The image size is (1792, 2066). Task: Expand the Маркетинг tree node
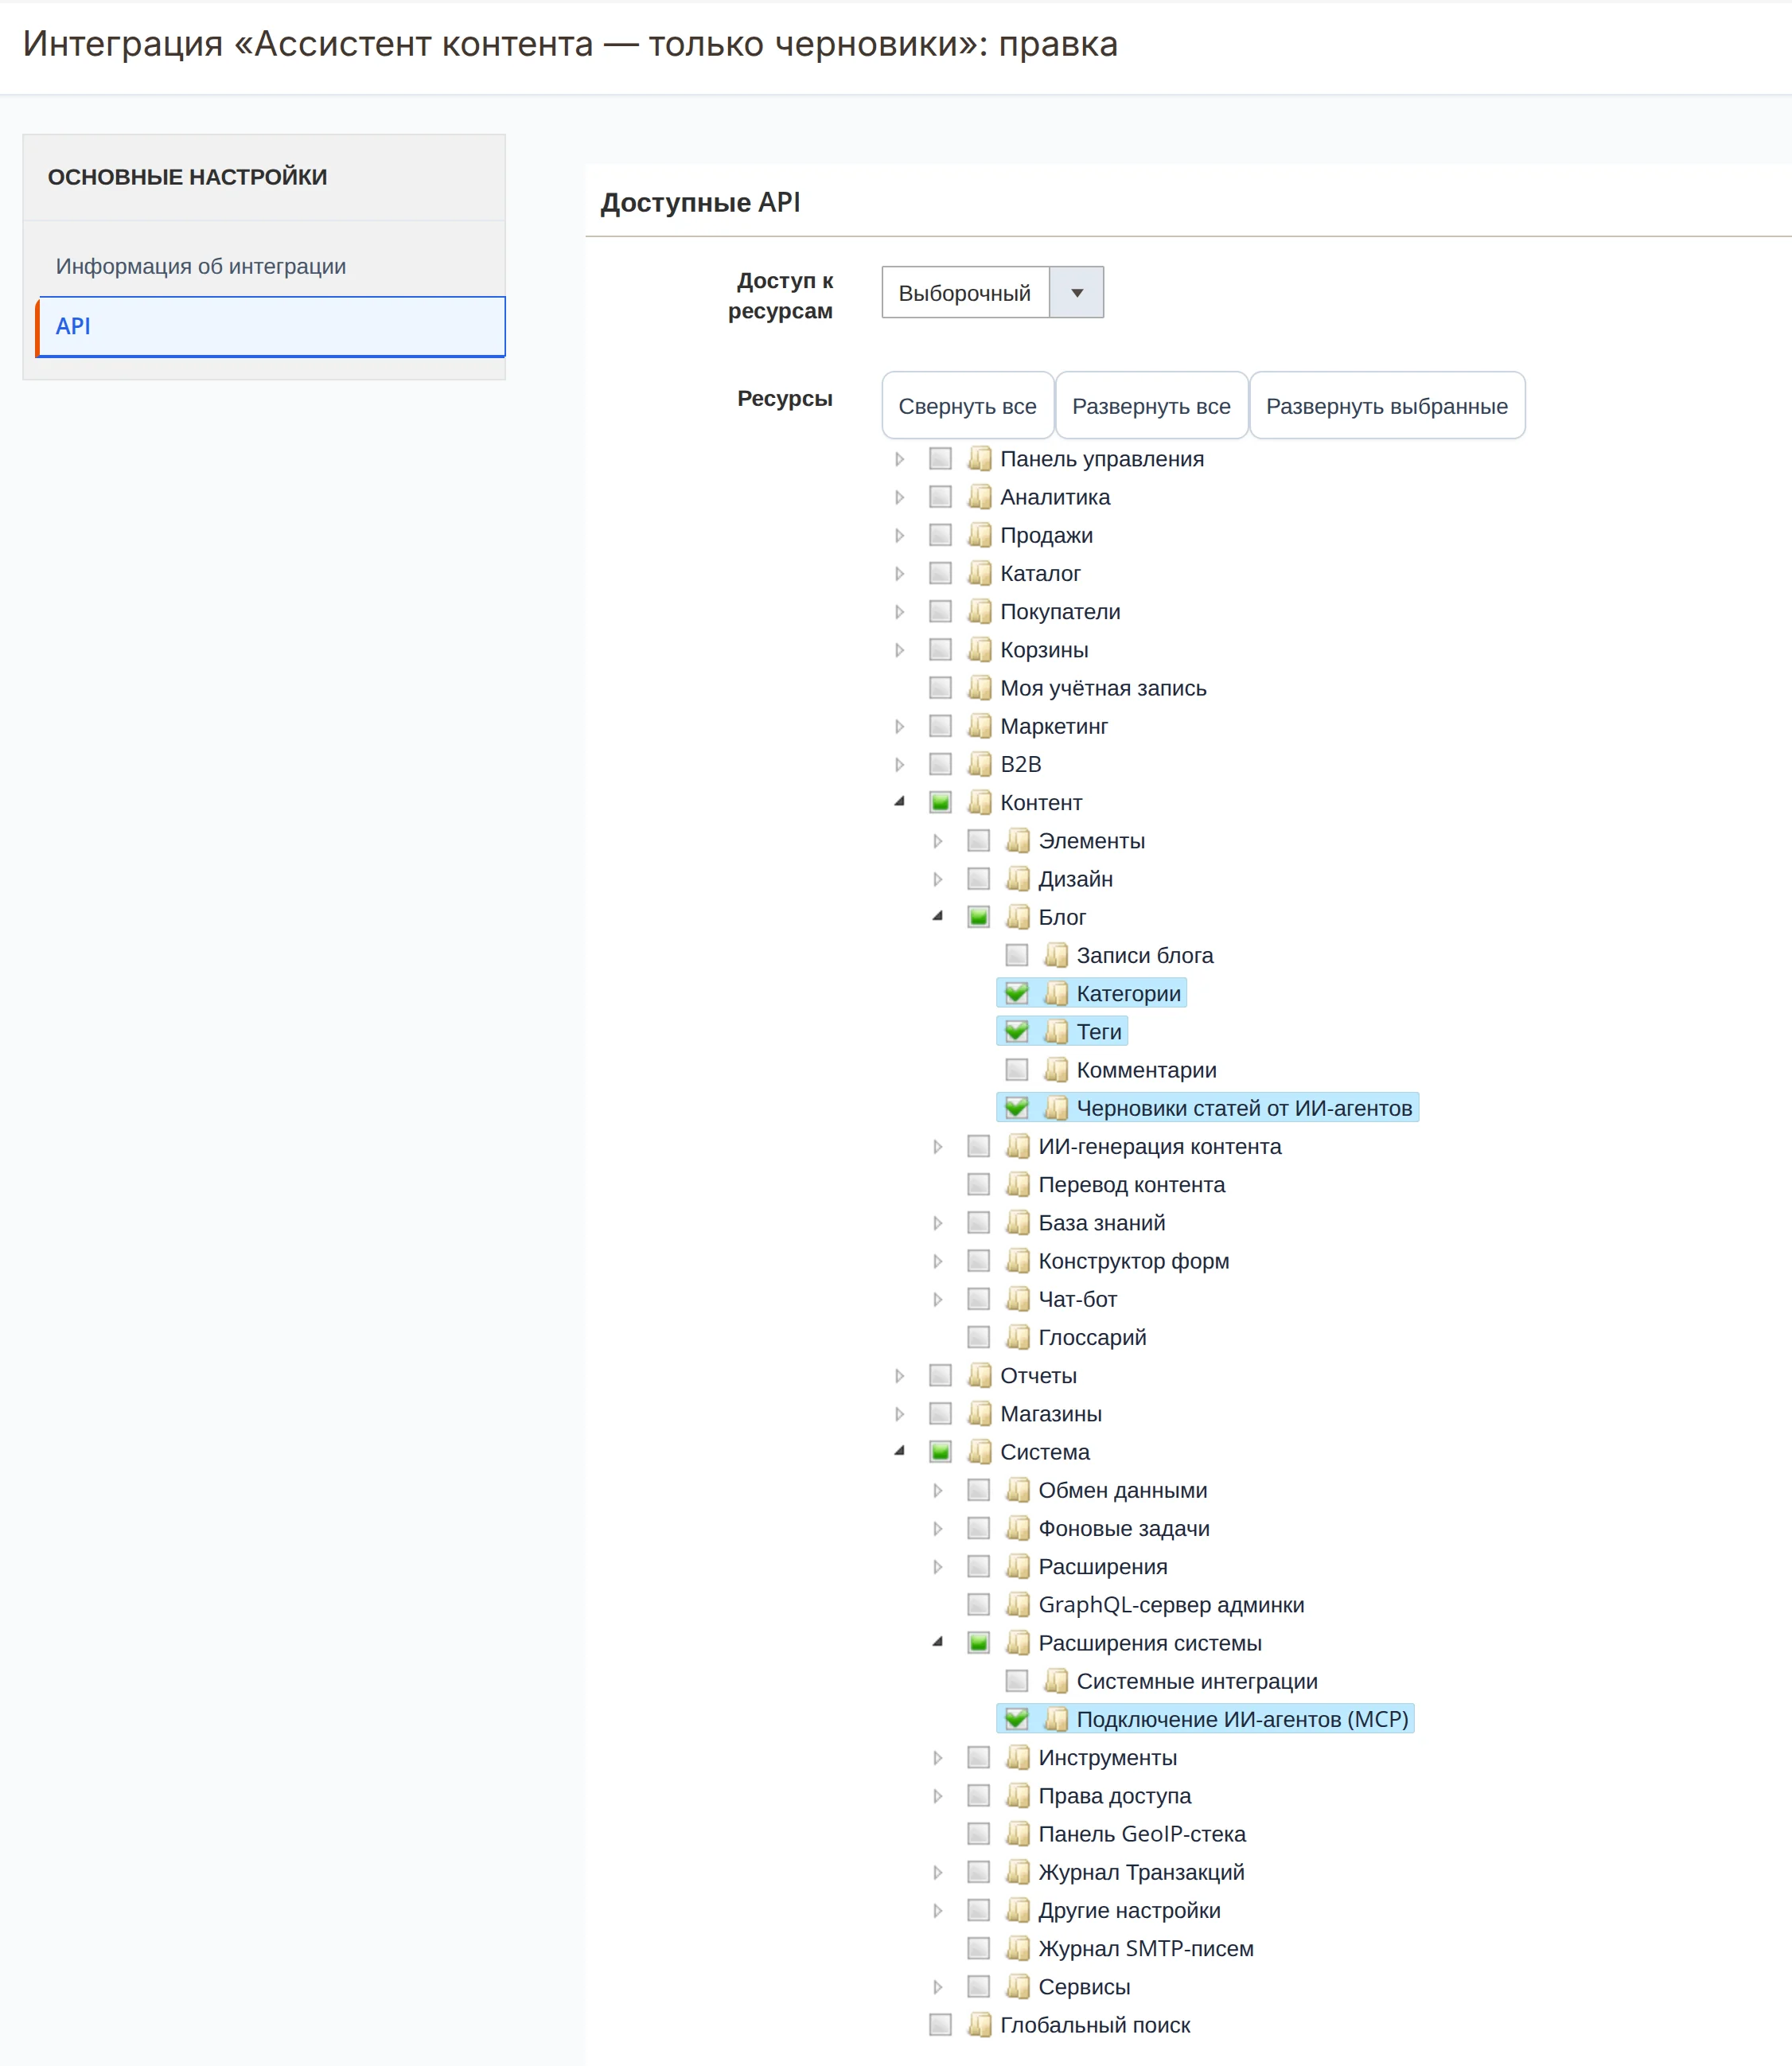899,726
